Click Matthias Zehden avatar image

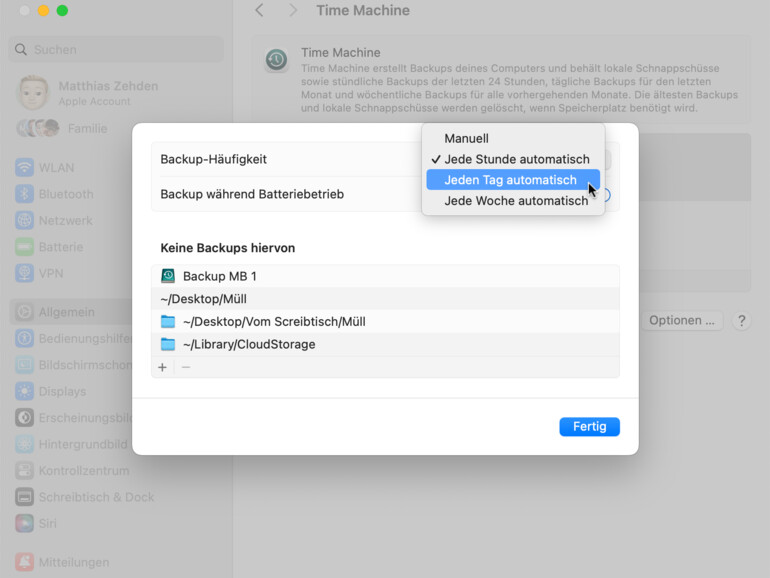coord(33,92)
